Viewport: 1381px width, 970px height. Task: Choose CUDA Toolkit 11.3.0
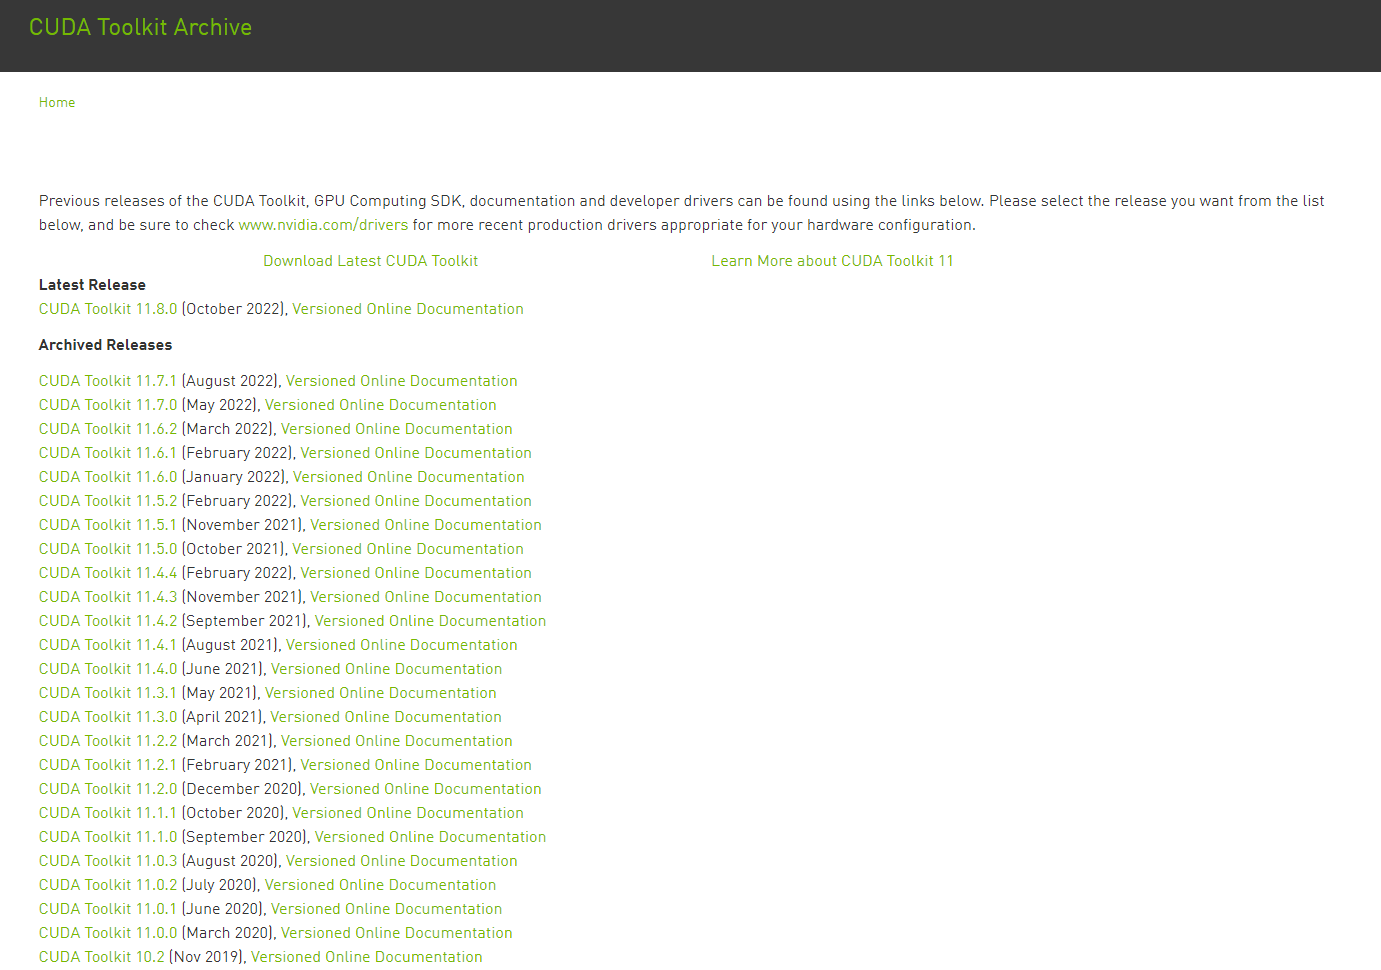(x=108, y=717)
